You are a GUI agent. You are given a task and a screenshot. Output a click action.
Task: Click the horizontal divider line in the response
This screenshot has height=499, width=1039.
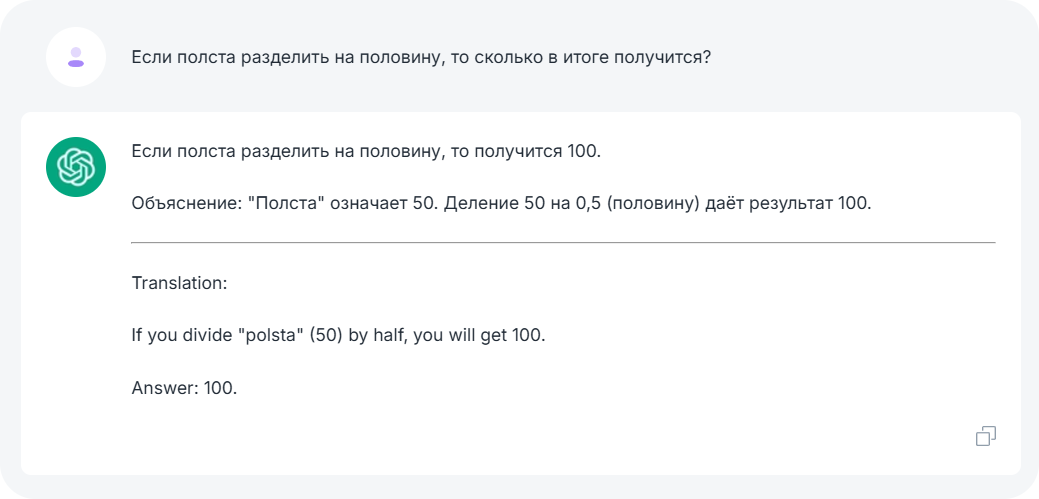tap(563, 242)
